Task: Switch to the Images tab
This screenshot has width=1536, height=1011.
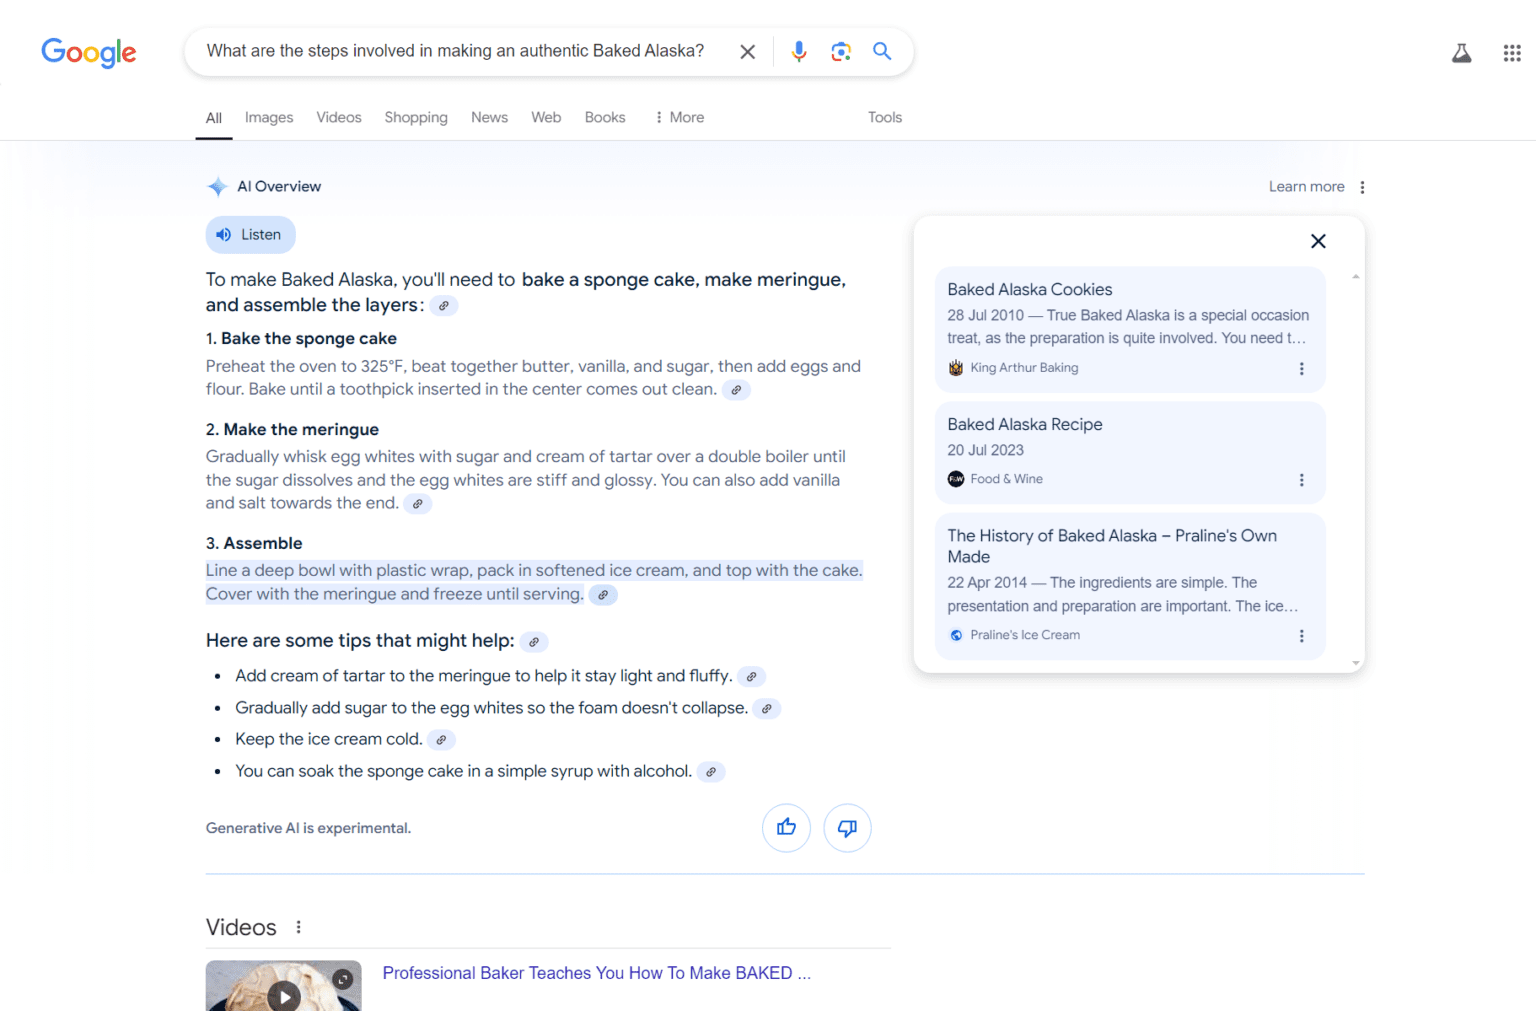Action: 268,117
